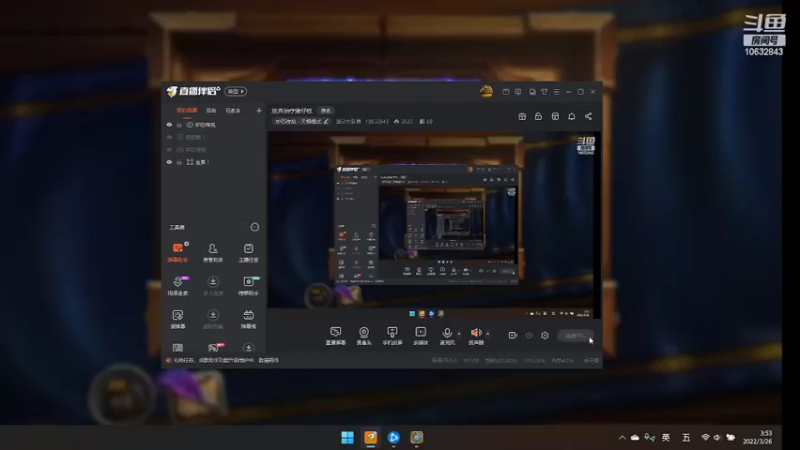Switch to the second scene tab
This screenshot has height=450, width=800.
click(211, 110)
